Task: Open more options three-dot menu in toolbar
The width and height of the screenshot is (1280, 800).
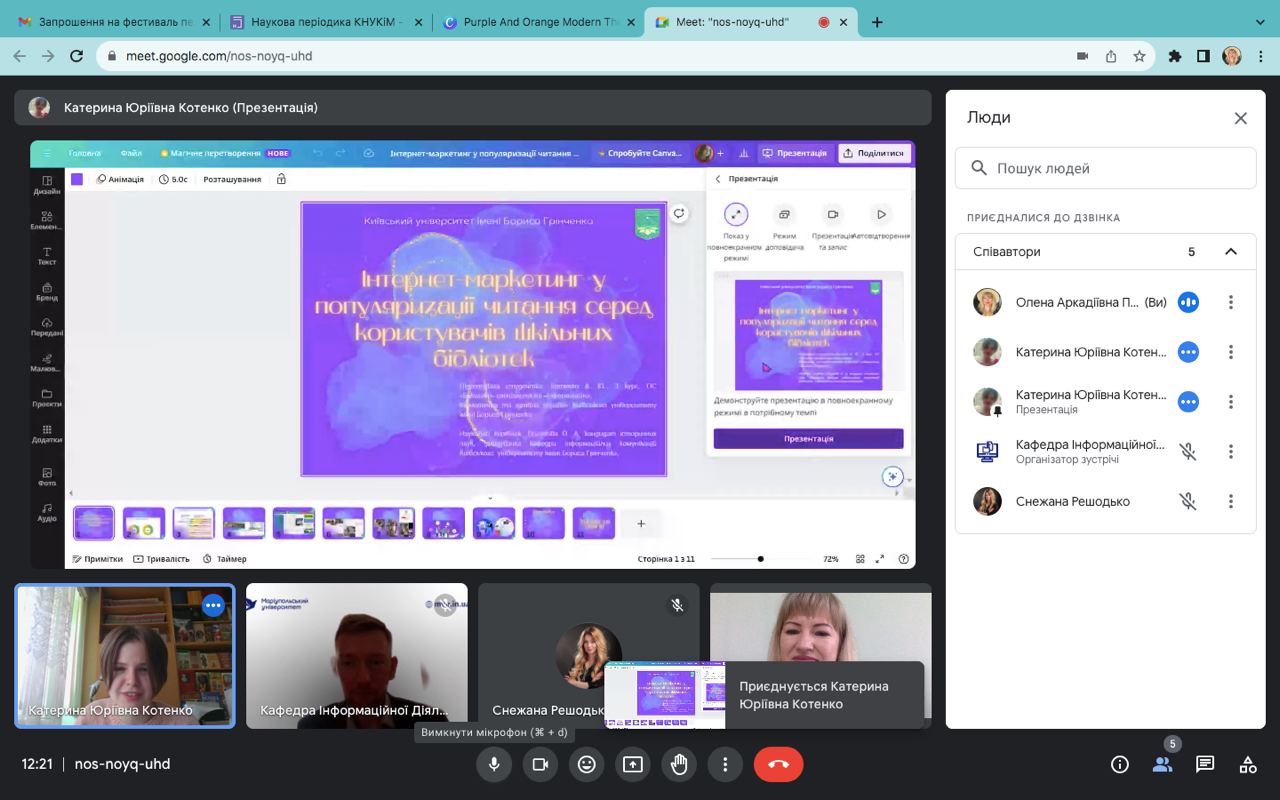Action: point(725,764)
